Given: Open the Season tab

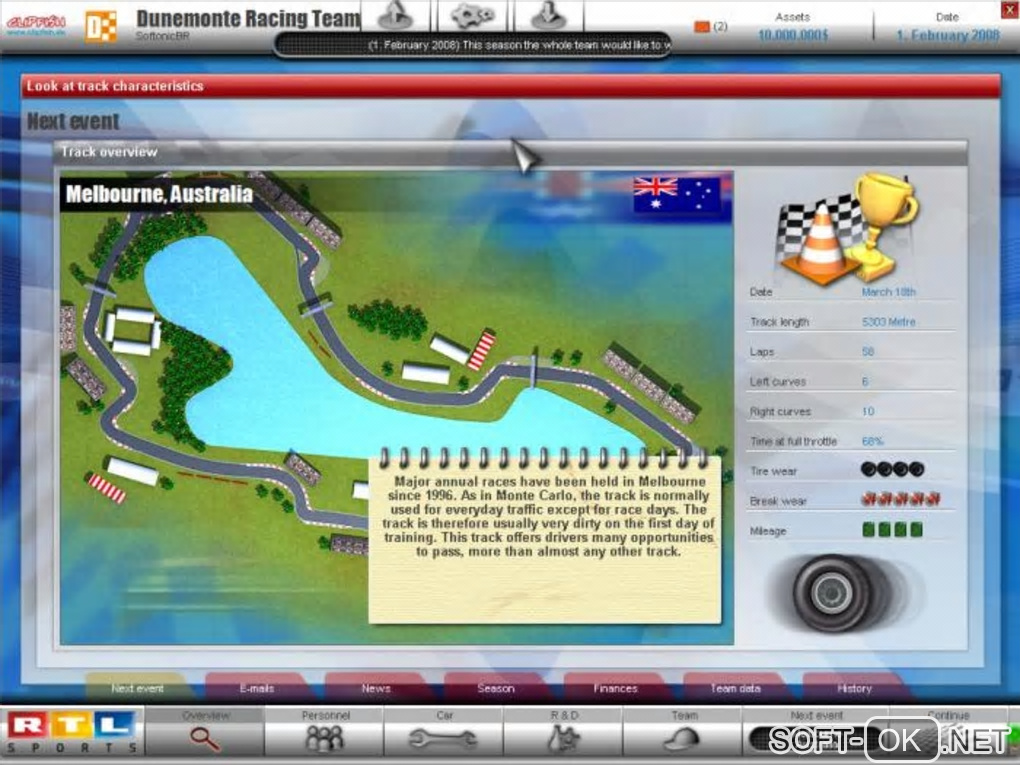Looking at the screenshot, I should coord(496,688).
